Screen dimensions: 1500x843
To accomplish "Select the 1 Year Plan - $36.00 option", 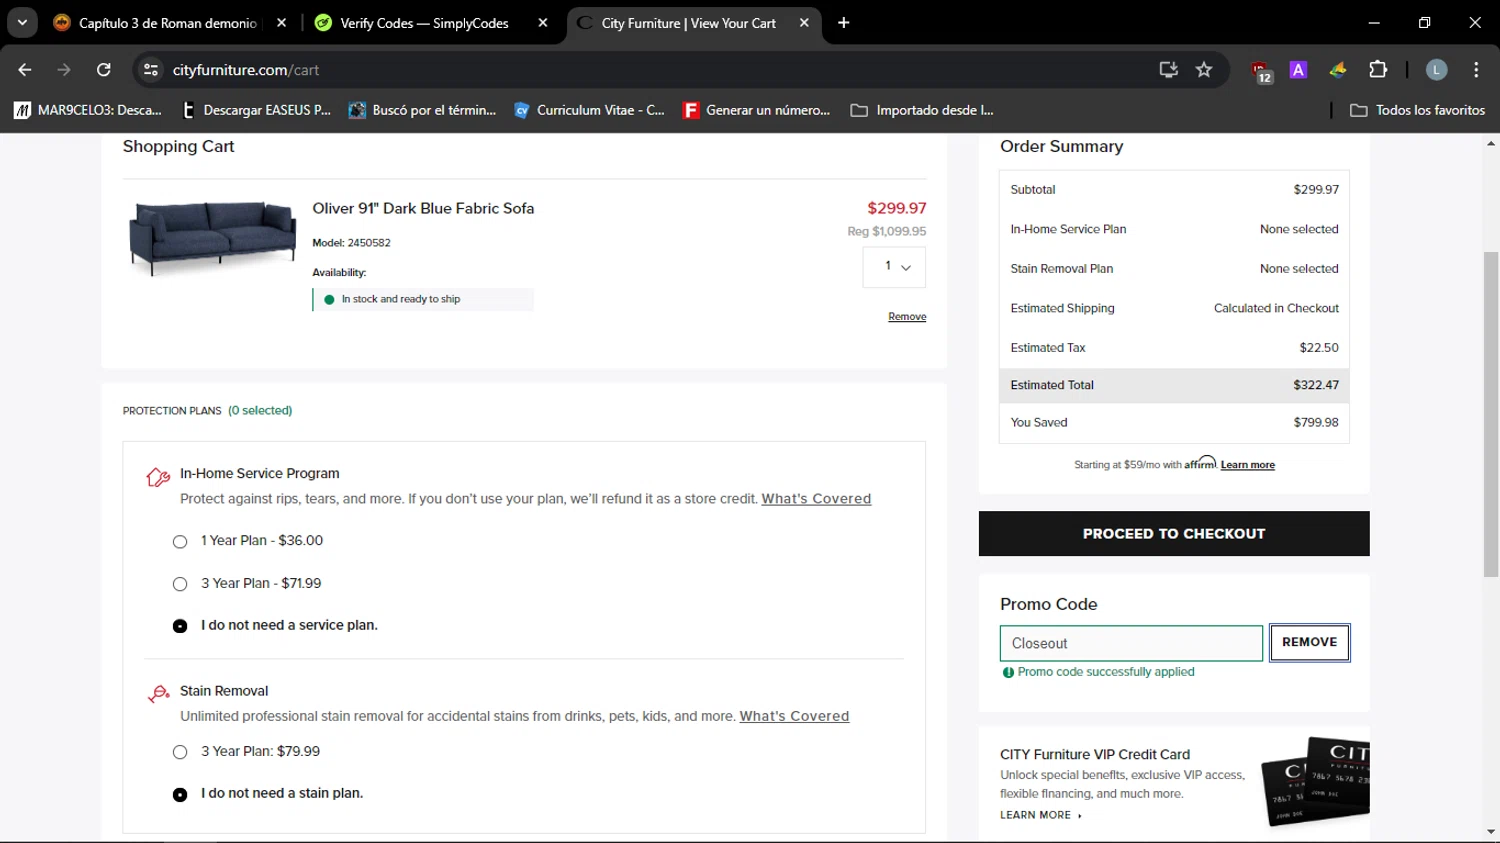I will 180,541.
